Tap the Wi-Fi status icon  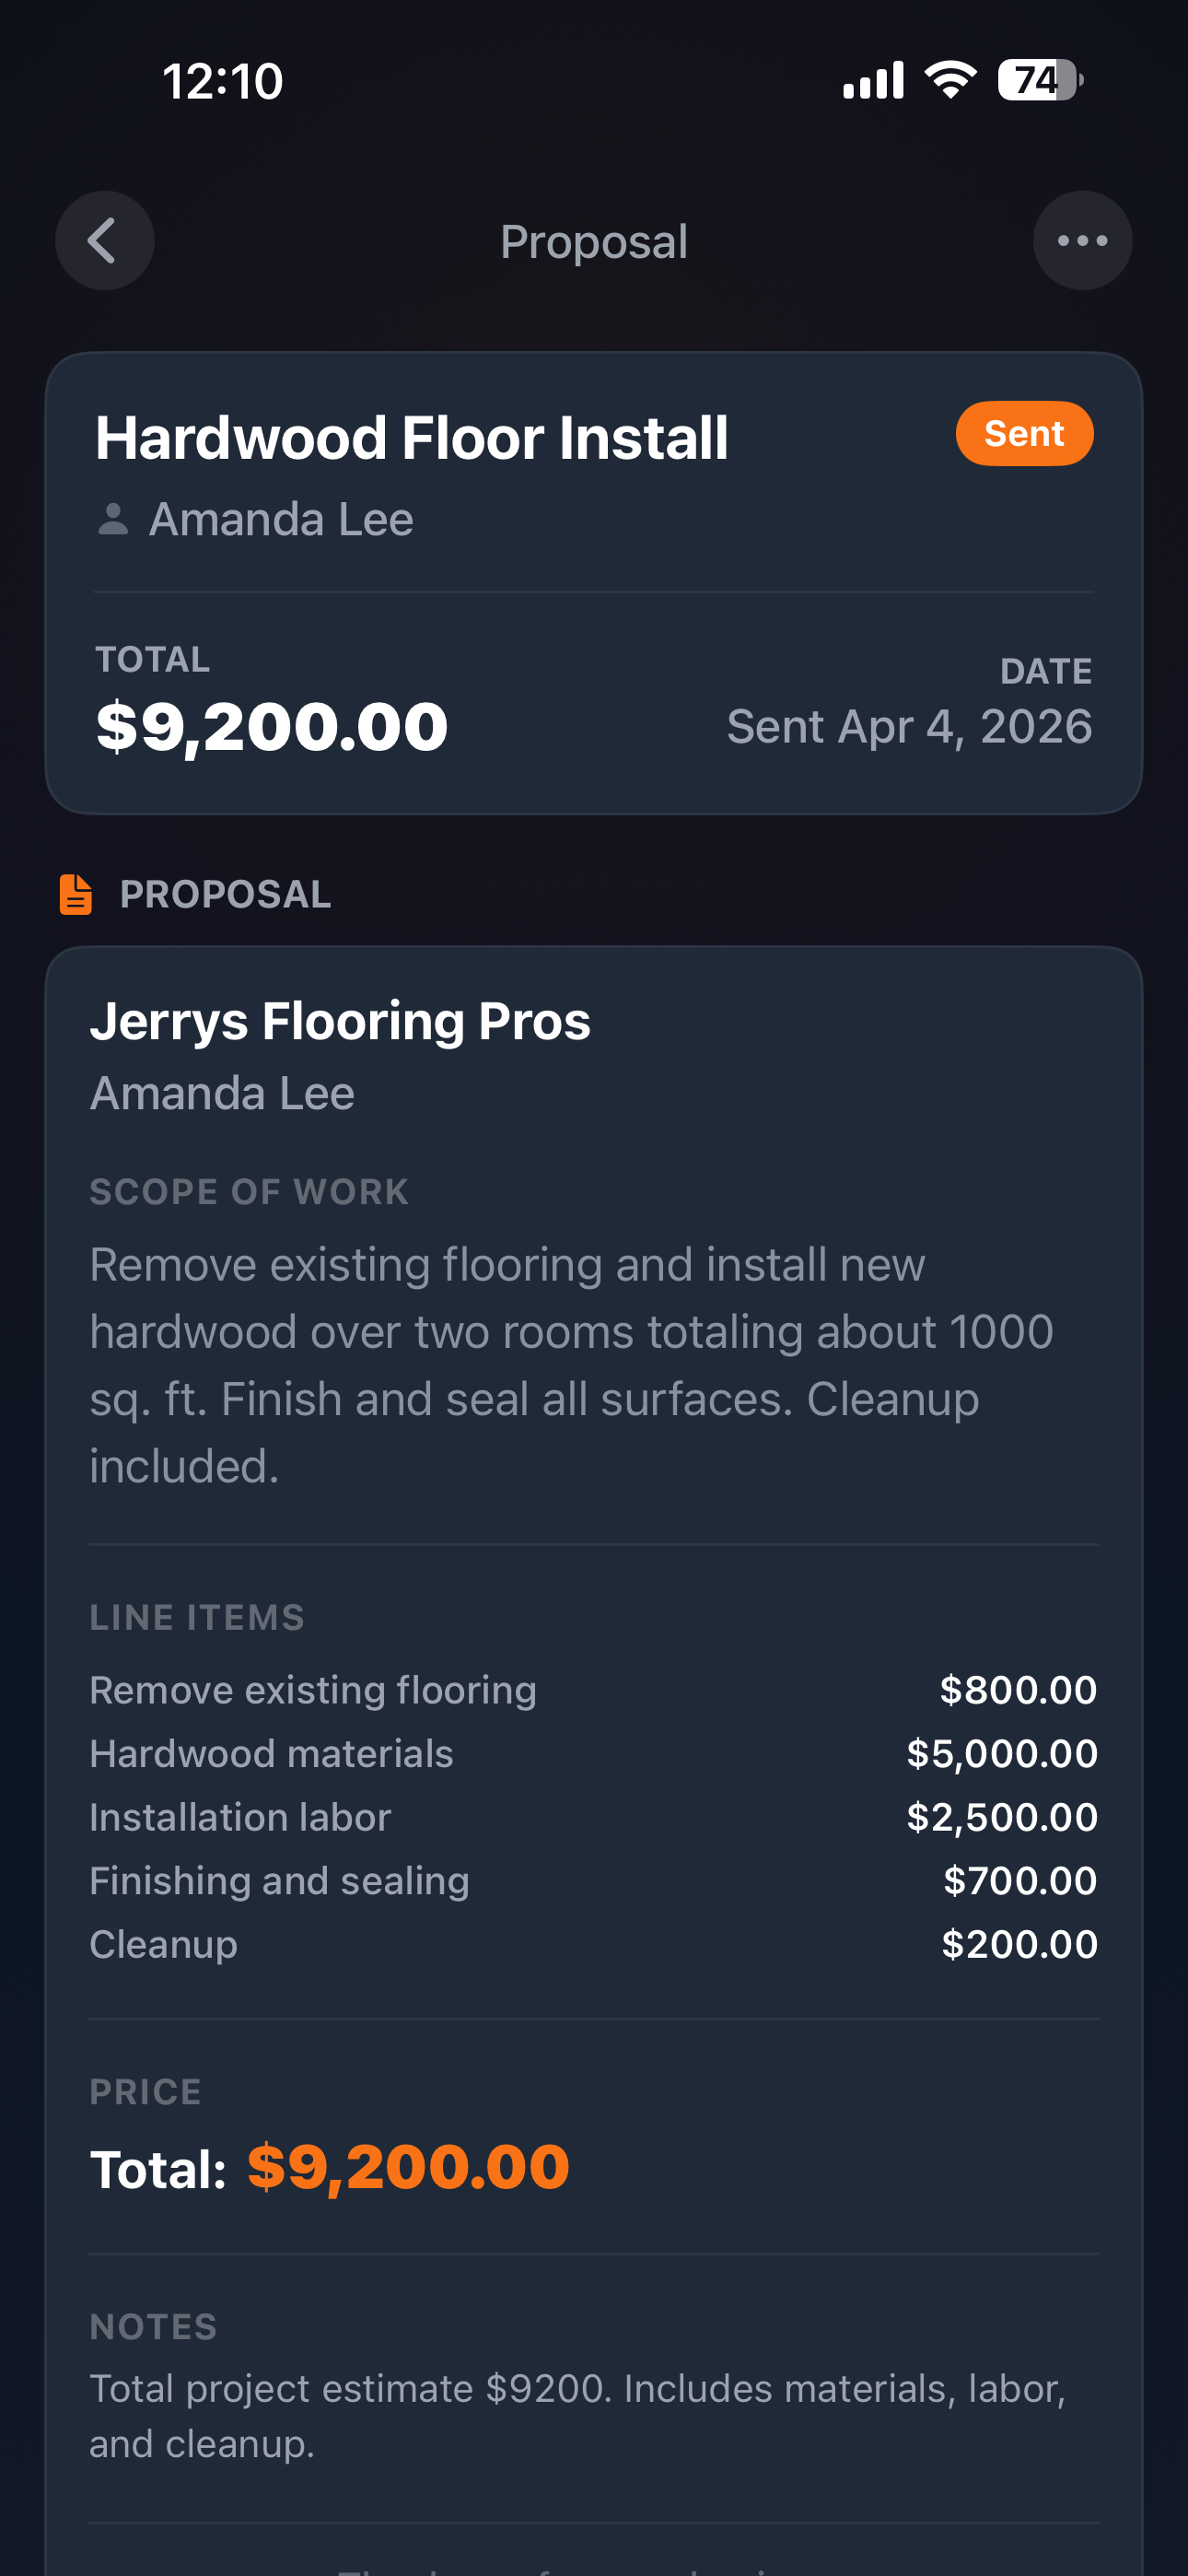pyautogui.click(x=950, y=80)
